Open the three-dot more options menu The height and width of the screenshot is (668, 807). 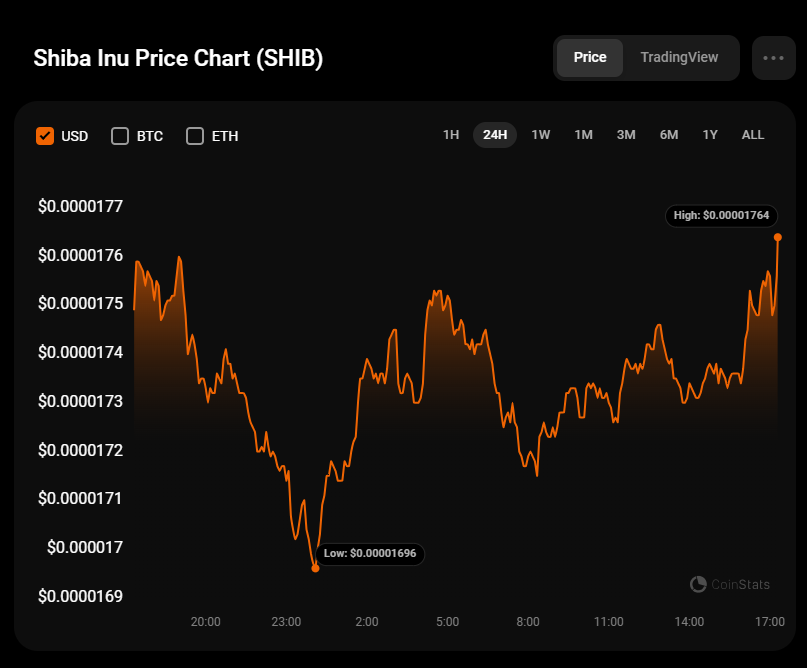[773, 58]
